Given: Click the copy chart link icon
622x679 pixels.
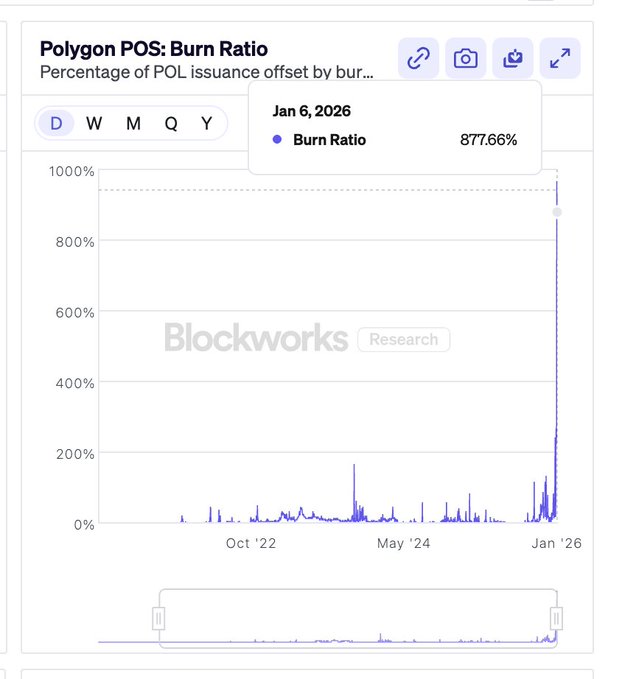Looking at the screenshot, I should click(x=418, y=59).
